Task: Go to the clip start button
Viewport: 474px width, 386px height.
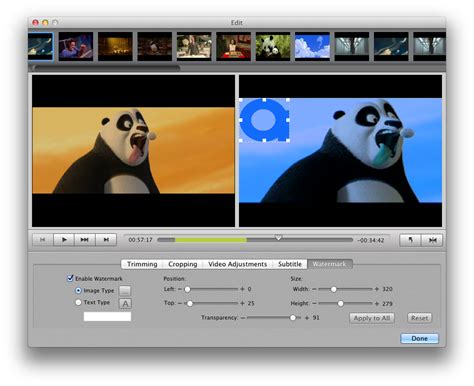Action: click(x=43, y=240)
